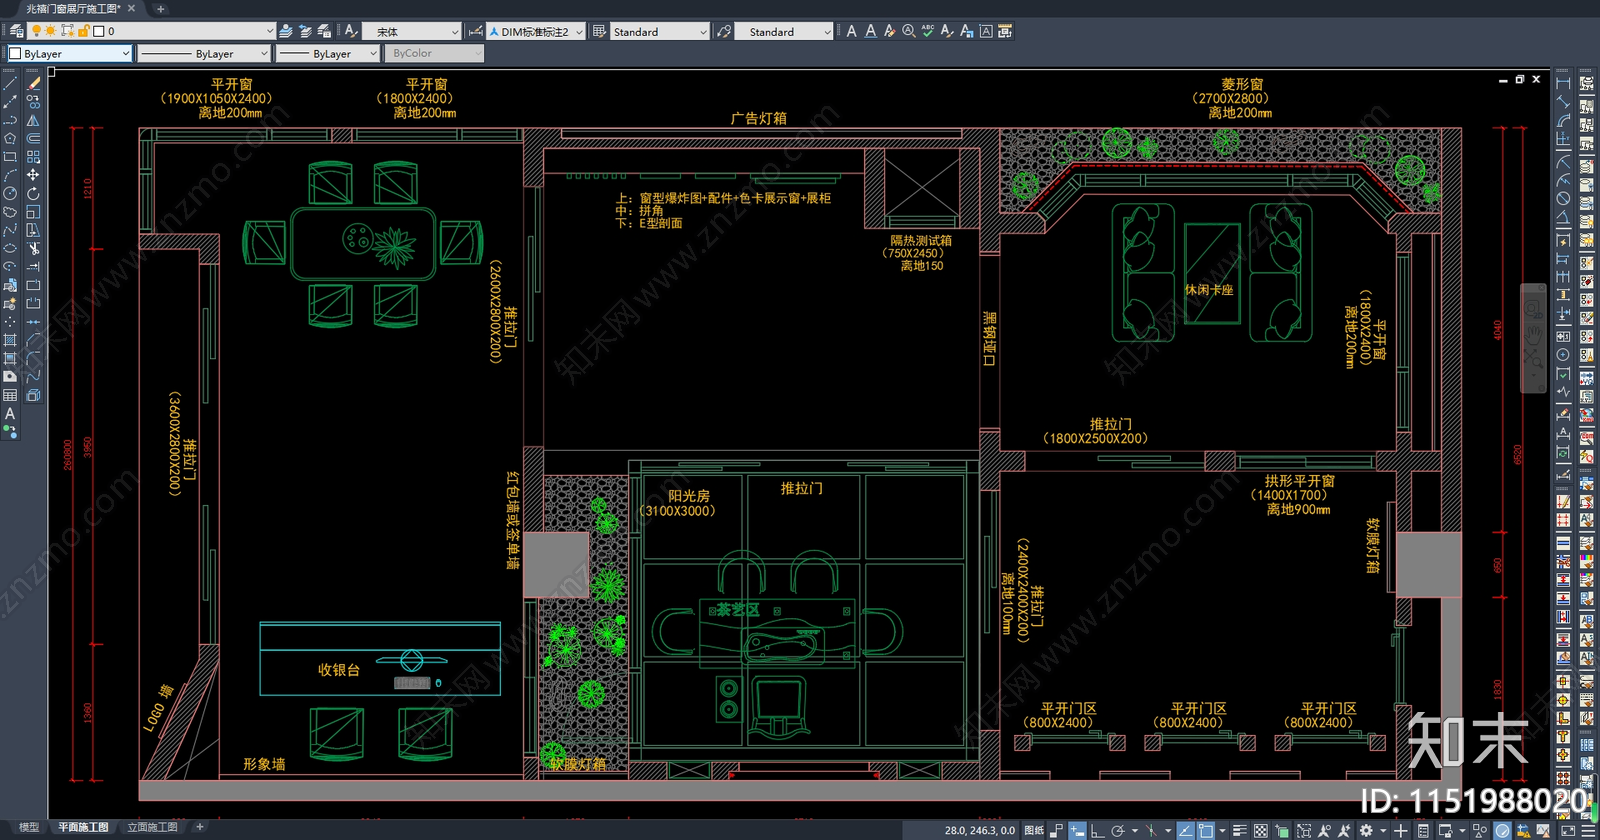1600x840 pixels.
Task: Select the Move tool
Action: click(33, 175)
